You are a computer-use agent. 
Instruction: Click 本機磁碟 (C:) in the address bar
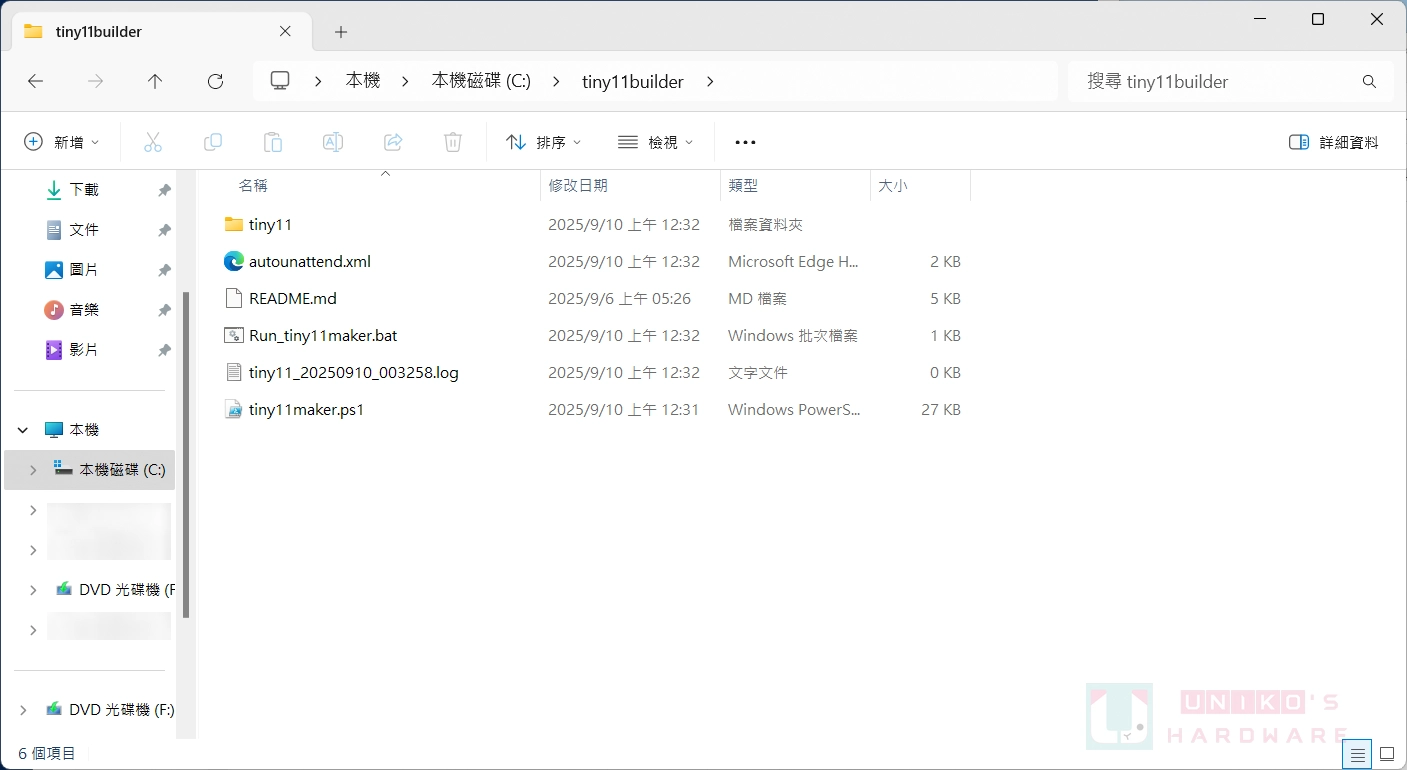(481, 81)
